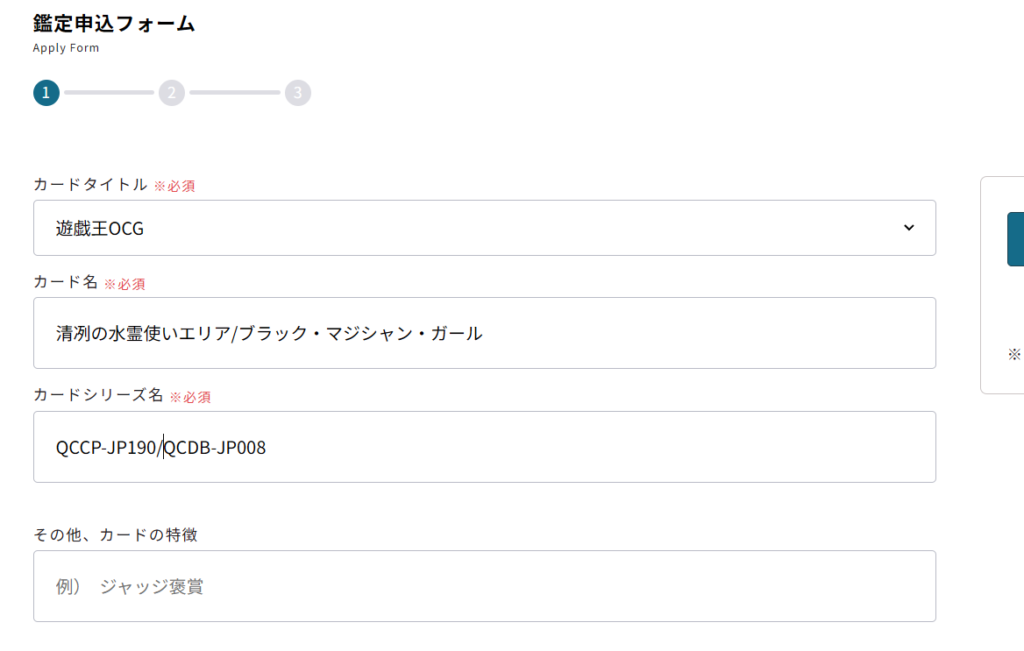Click the empty その他、カードの特徴 field
This screenshot has height=651, width=1024.
tap(485, 586)
